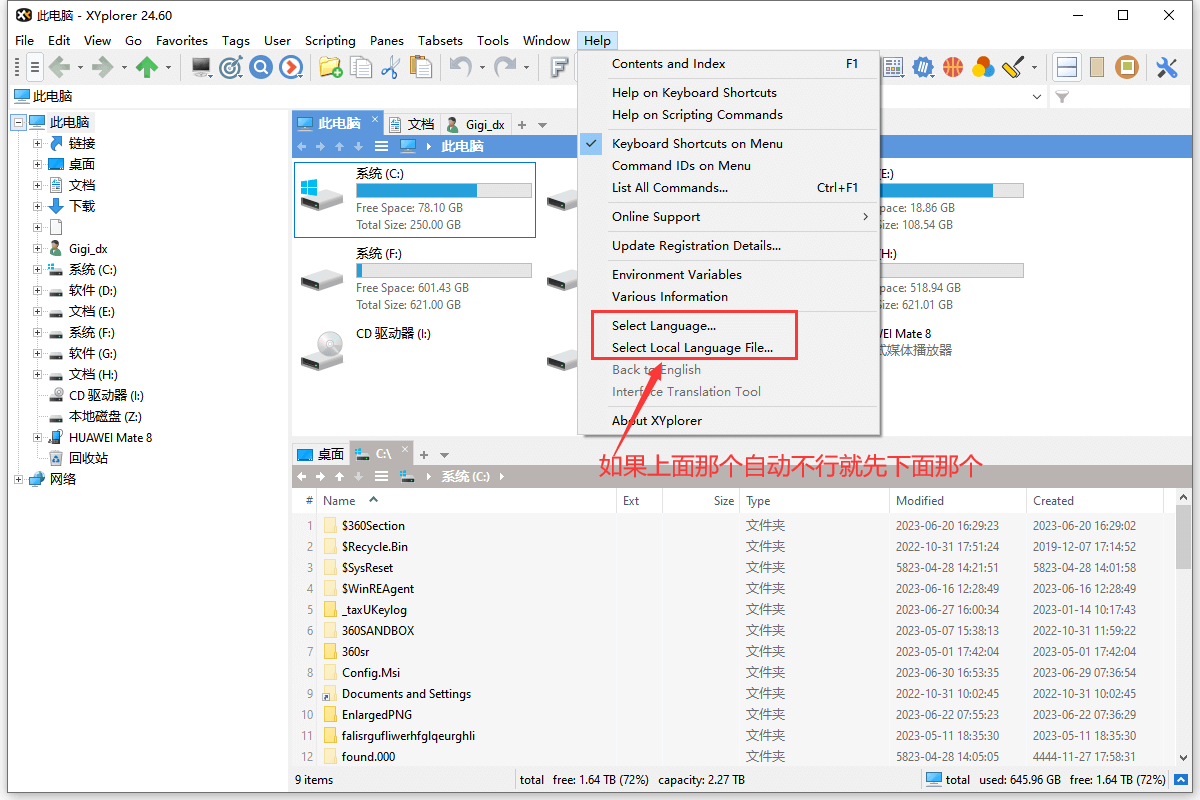Click the blue tag badge icon

[924, 68]
